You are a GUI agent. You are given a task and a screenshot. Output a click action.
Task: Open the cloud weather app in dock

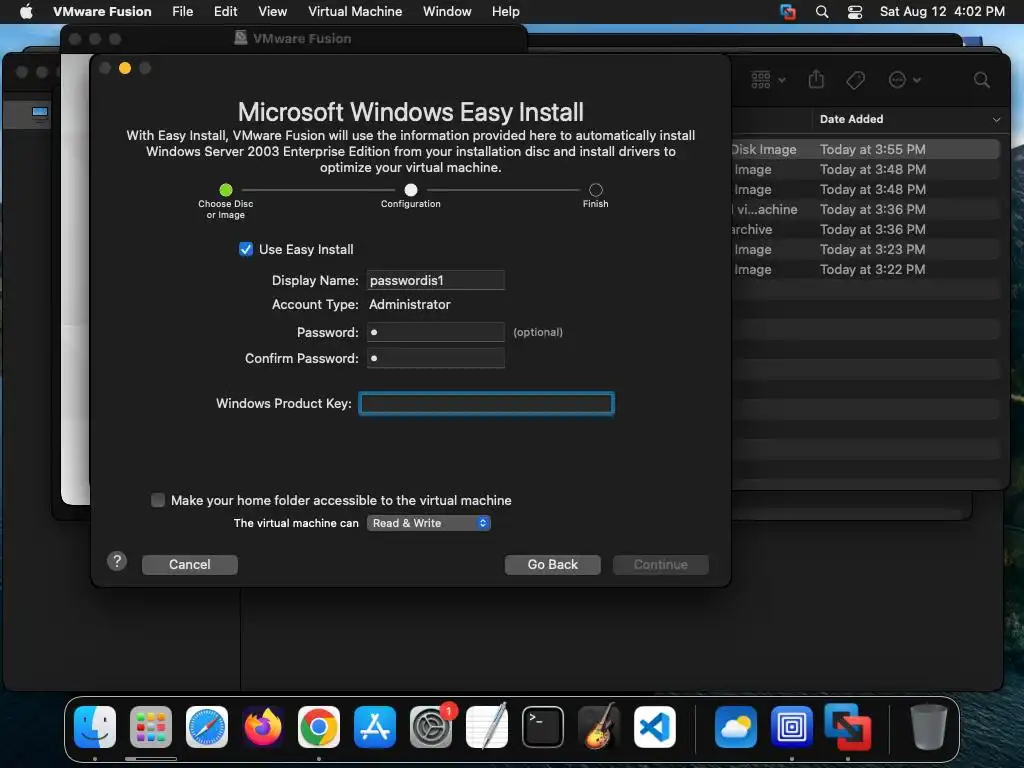coord(735,726)
